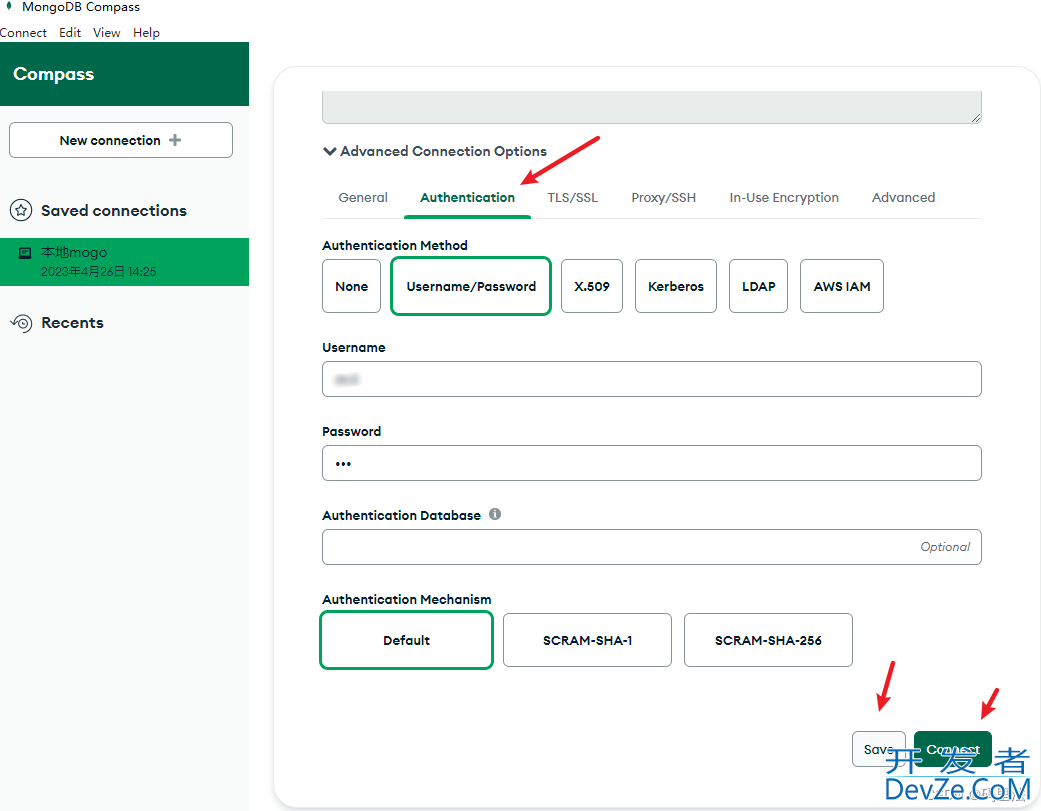Open the Edit menu
The width and height of the screenshot is (1041, 811).
70,33
